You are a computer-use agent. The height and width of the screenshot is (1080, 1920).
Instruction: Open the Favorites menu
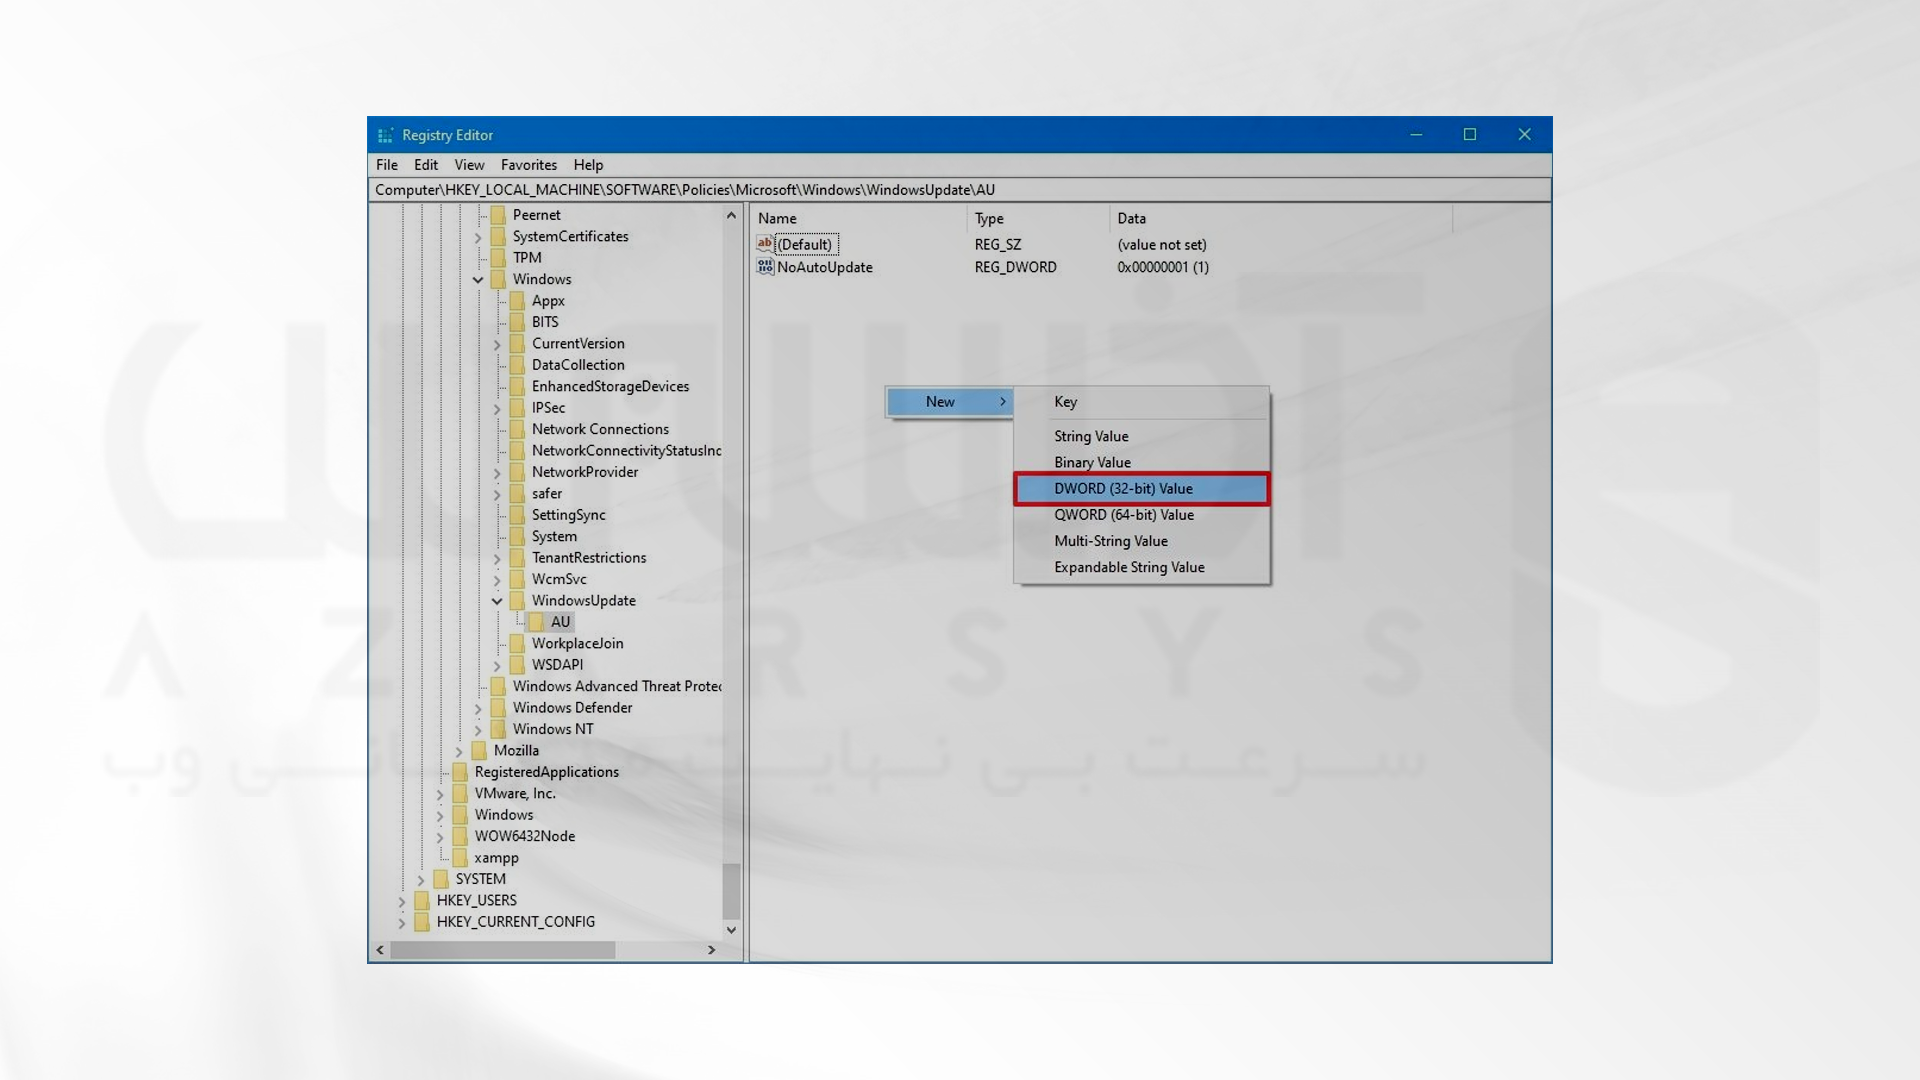pos(529,165)
